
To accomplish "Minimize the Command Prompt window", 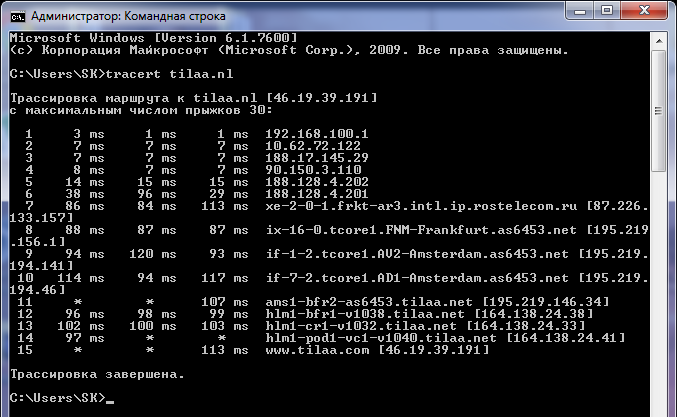I will (578, 11).
